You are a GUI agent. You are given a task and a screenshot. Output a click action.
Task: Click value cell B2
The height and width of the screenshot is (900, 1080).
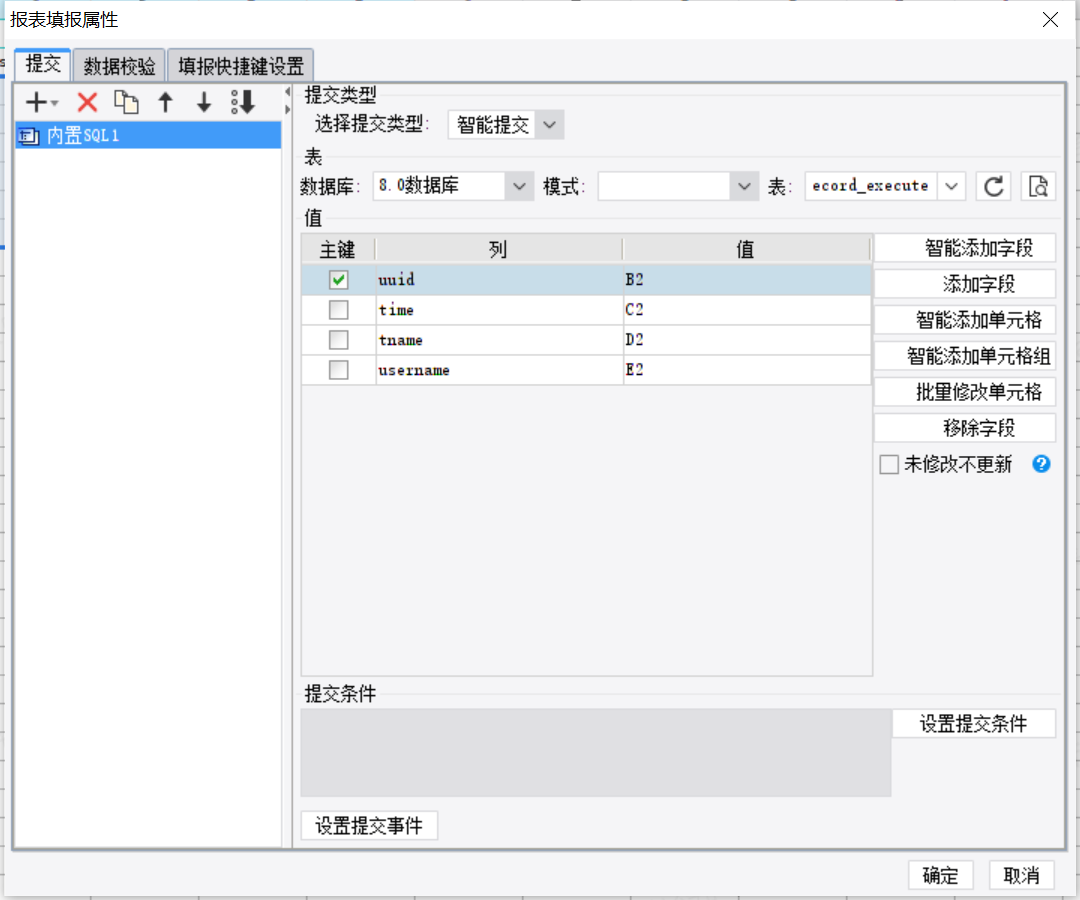(x=747, y=280)
